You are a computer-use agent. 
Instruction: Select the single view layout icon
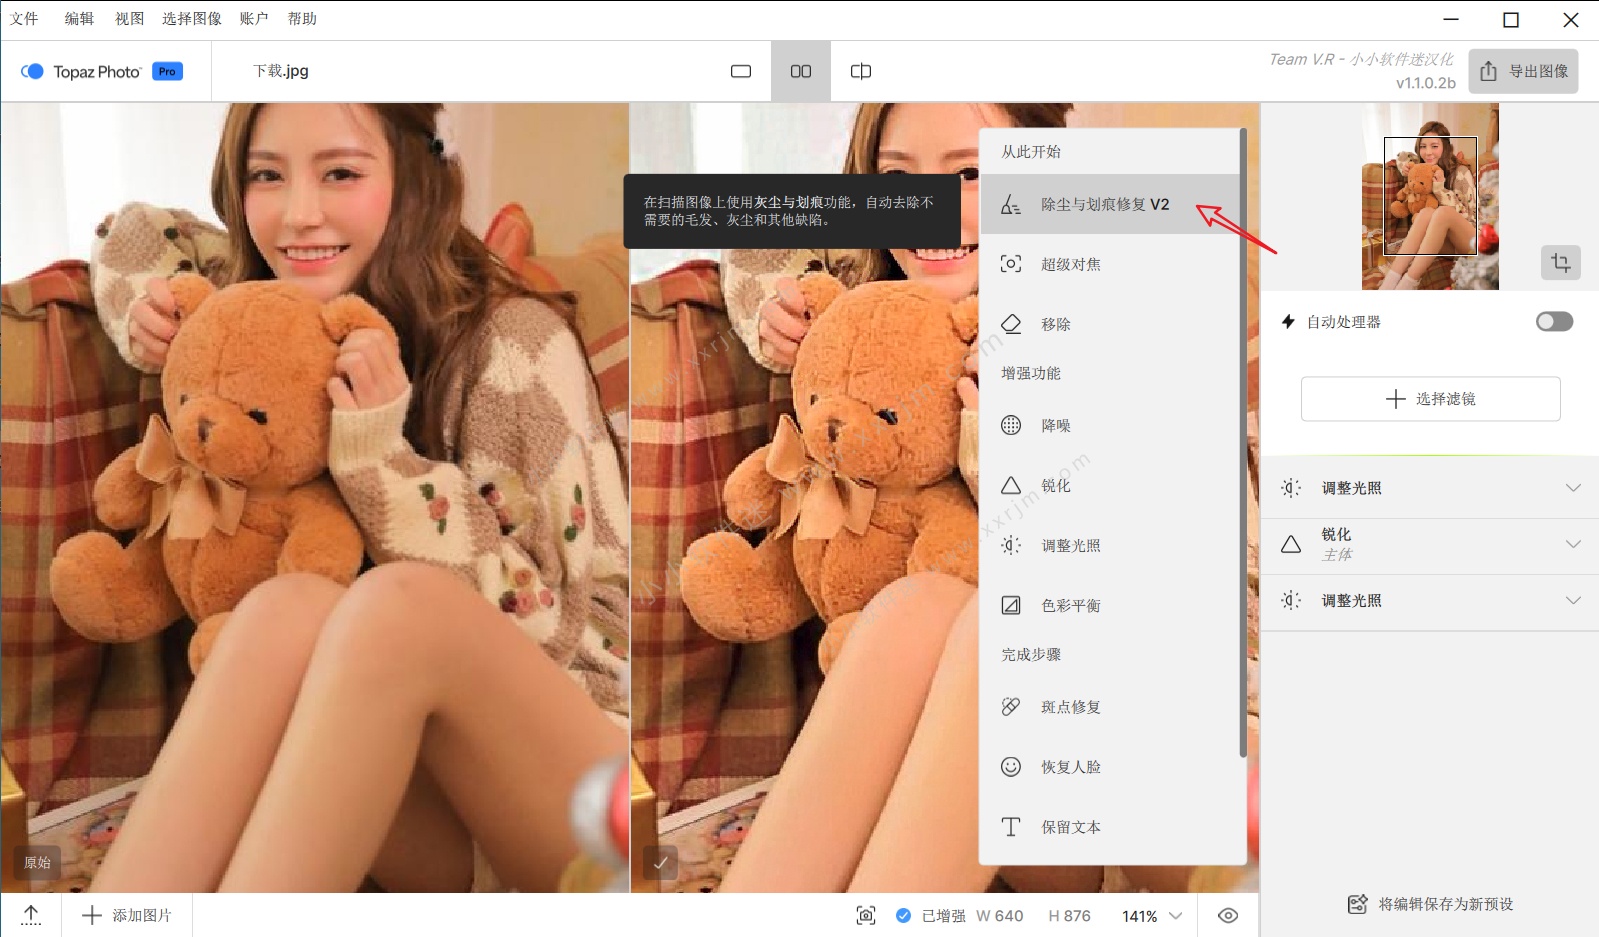741,71
